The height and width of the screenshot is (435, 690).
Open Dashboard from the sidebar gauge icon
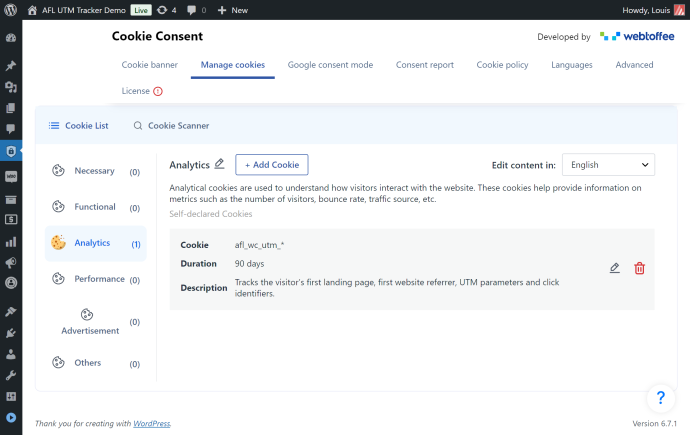click(x=11, y=38)
